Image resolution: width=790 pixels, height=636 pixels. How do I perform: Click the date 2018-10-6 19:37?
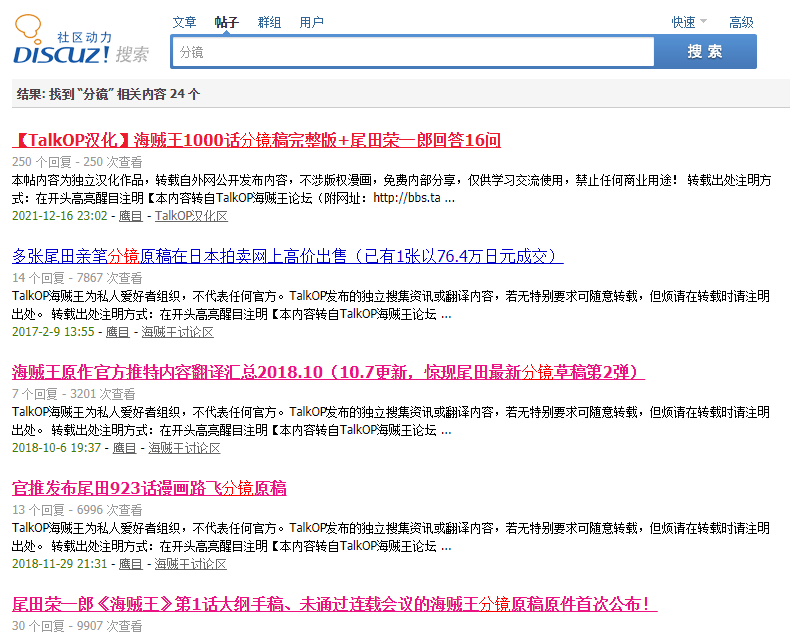pyautogui.click(x=56, y=448)
